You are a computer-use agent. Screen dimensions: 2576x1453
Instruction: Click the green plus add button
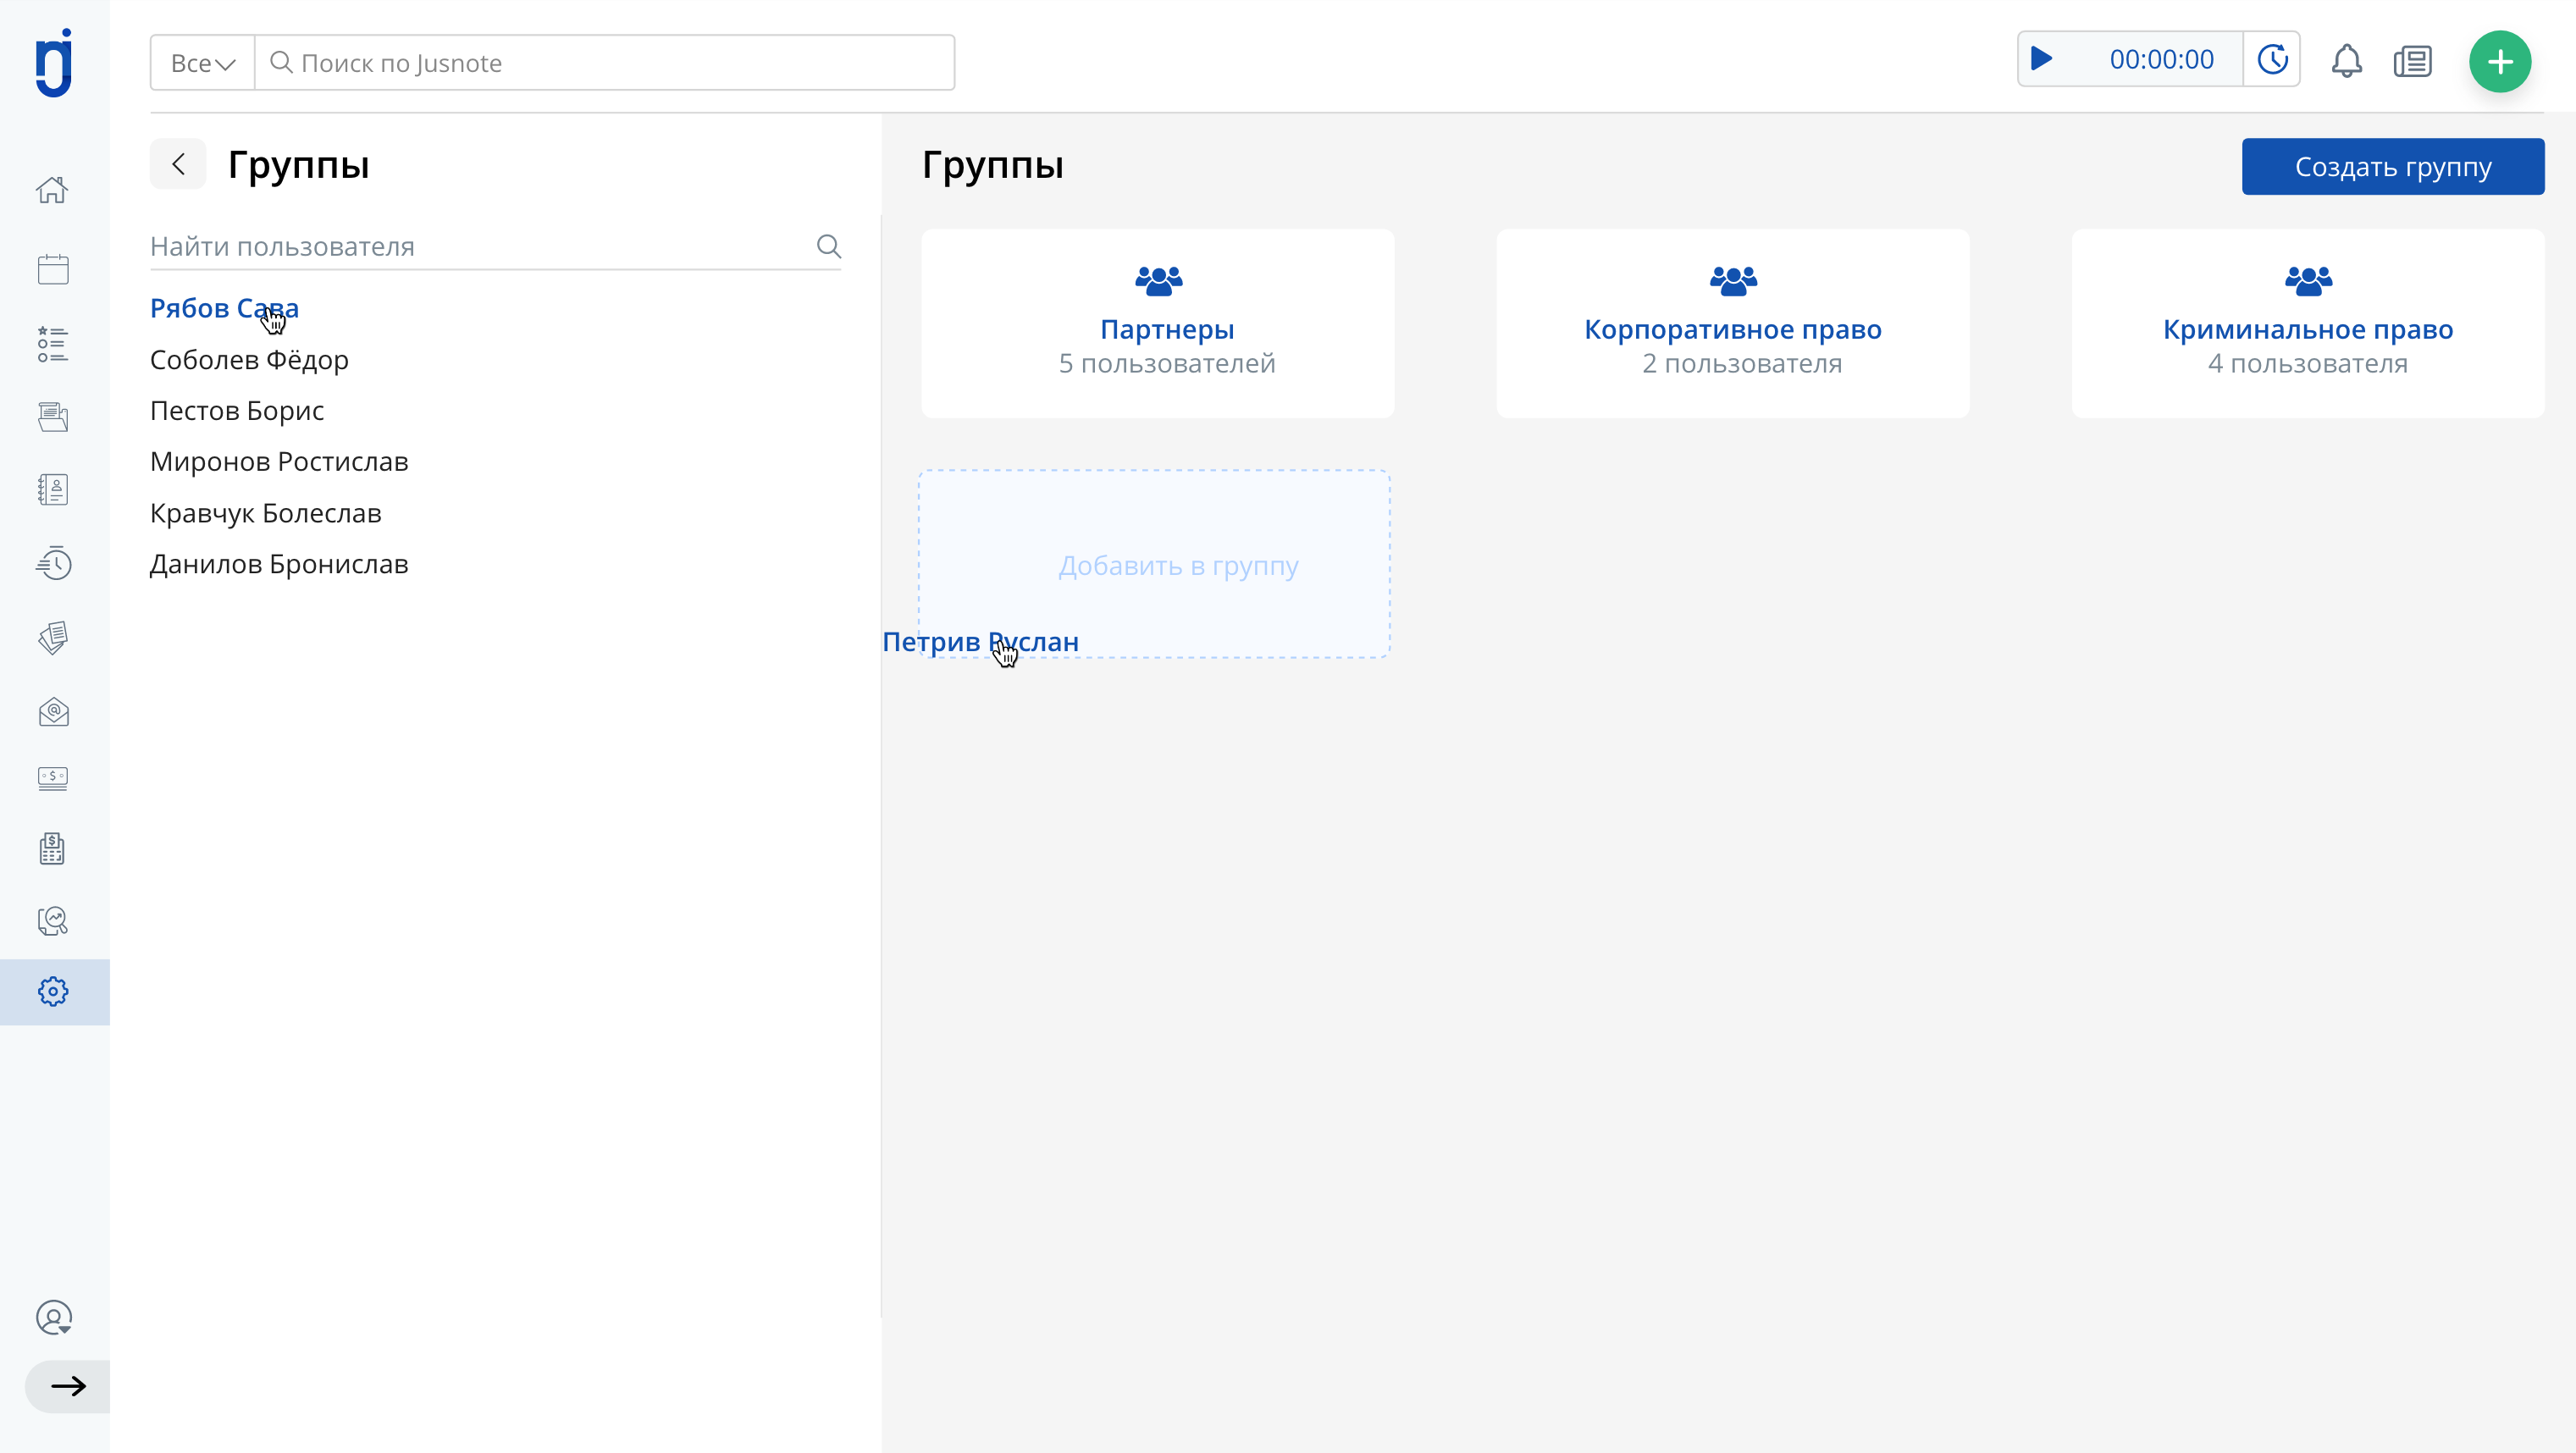tap(2500, 62)
